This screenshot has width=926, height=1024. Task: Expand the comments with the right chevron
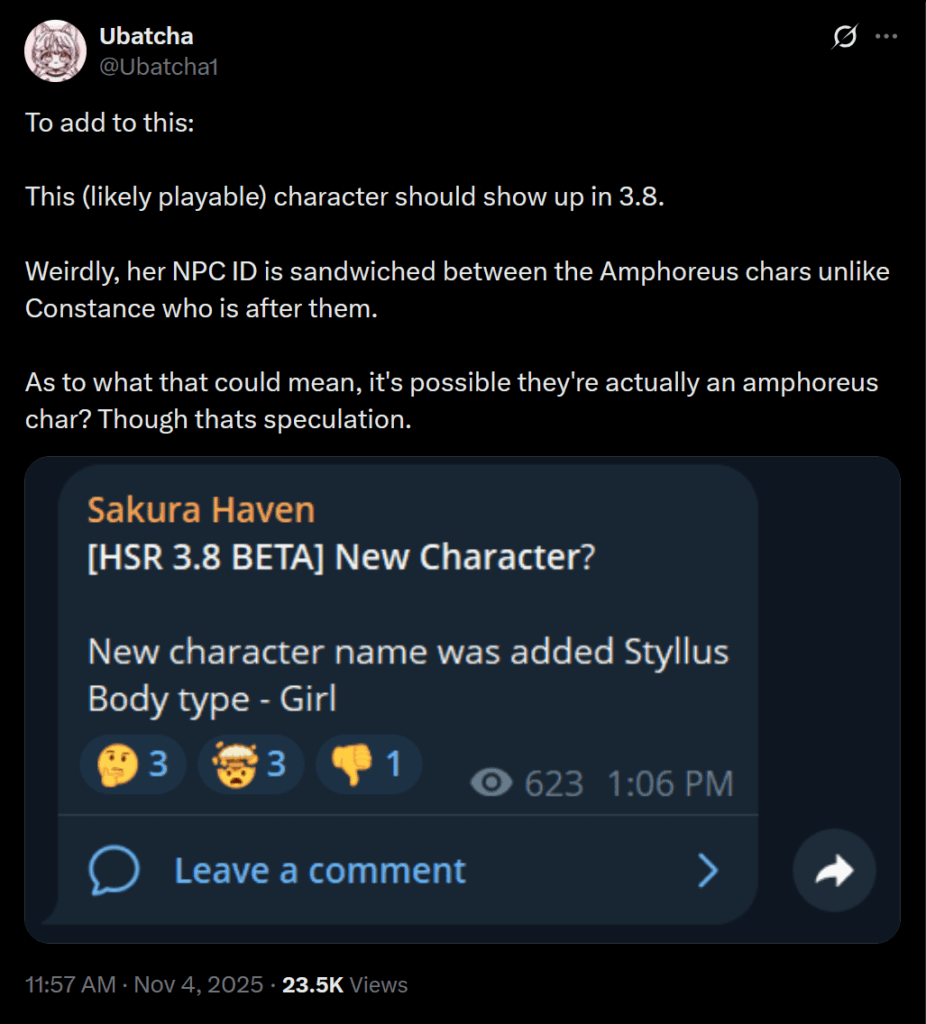pos(710,870)
